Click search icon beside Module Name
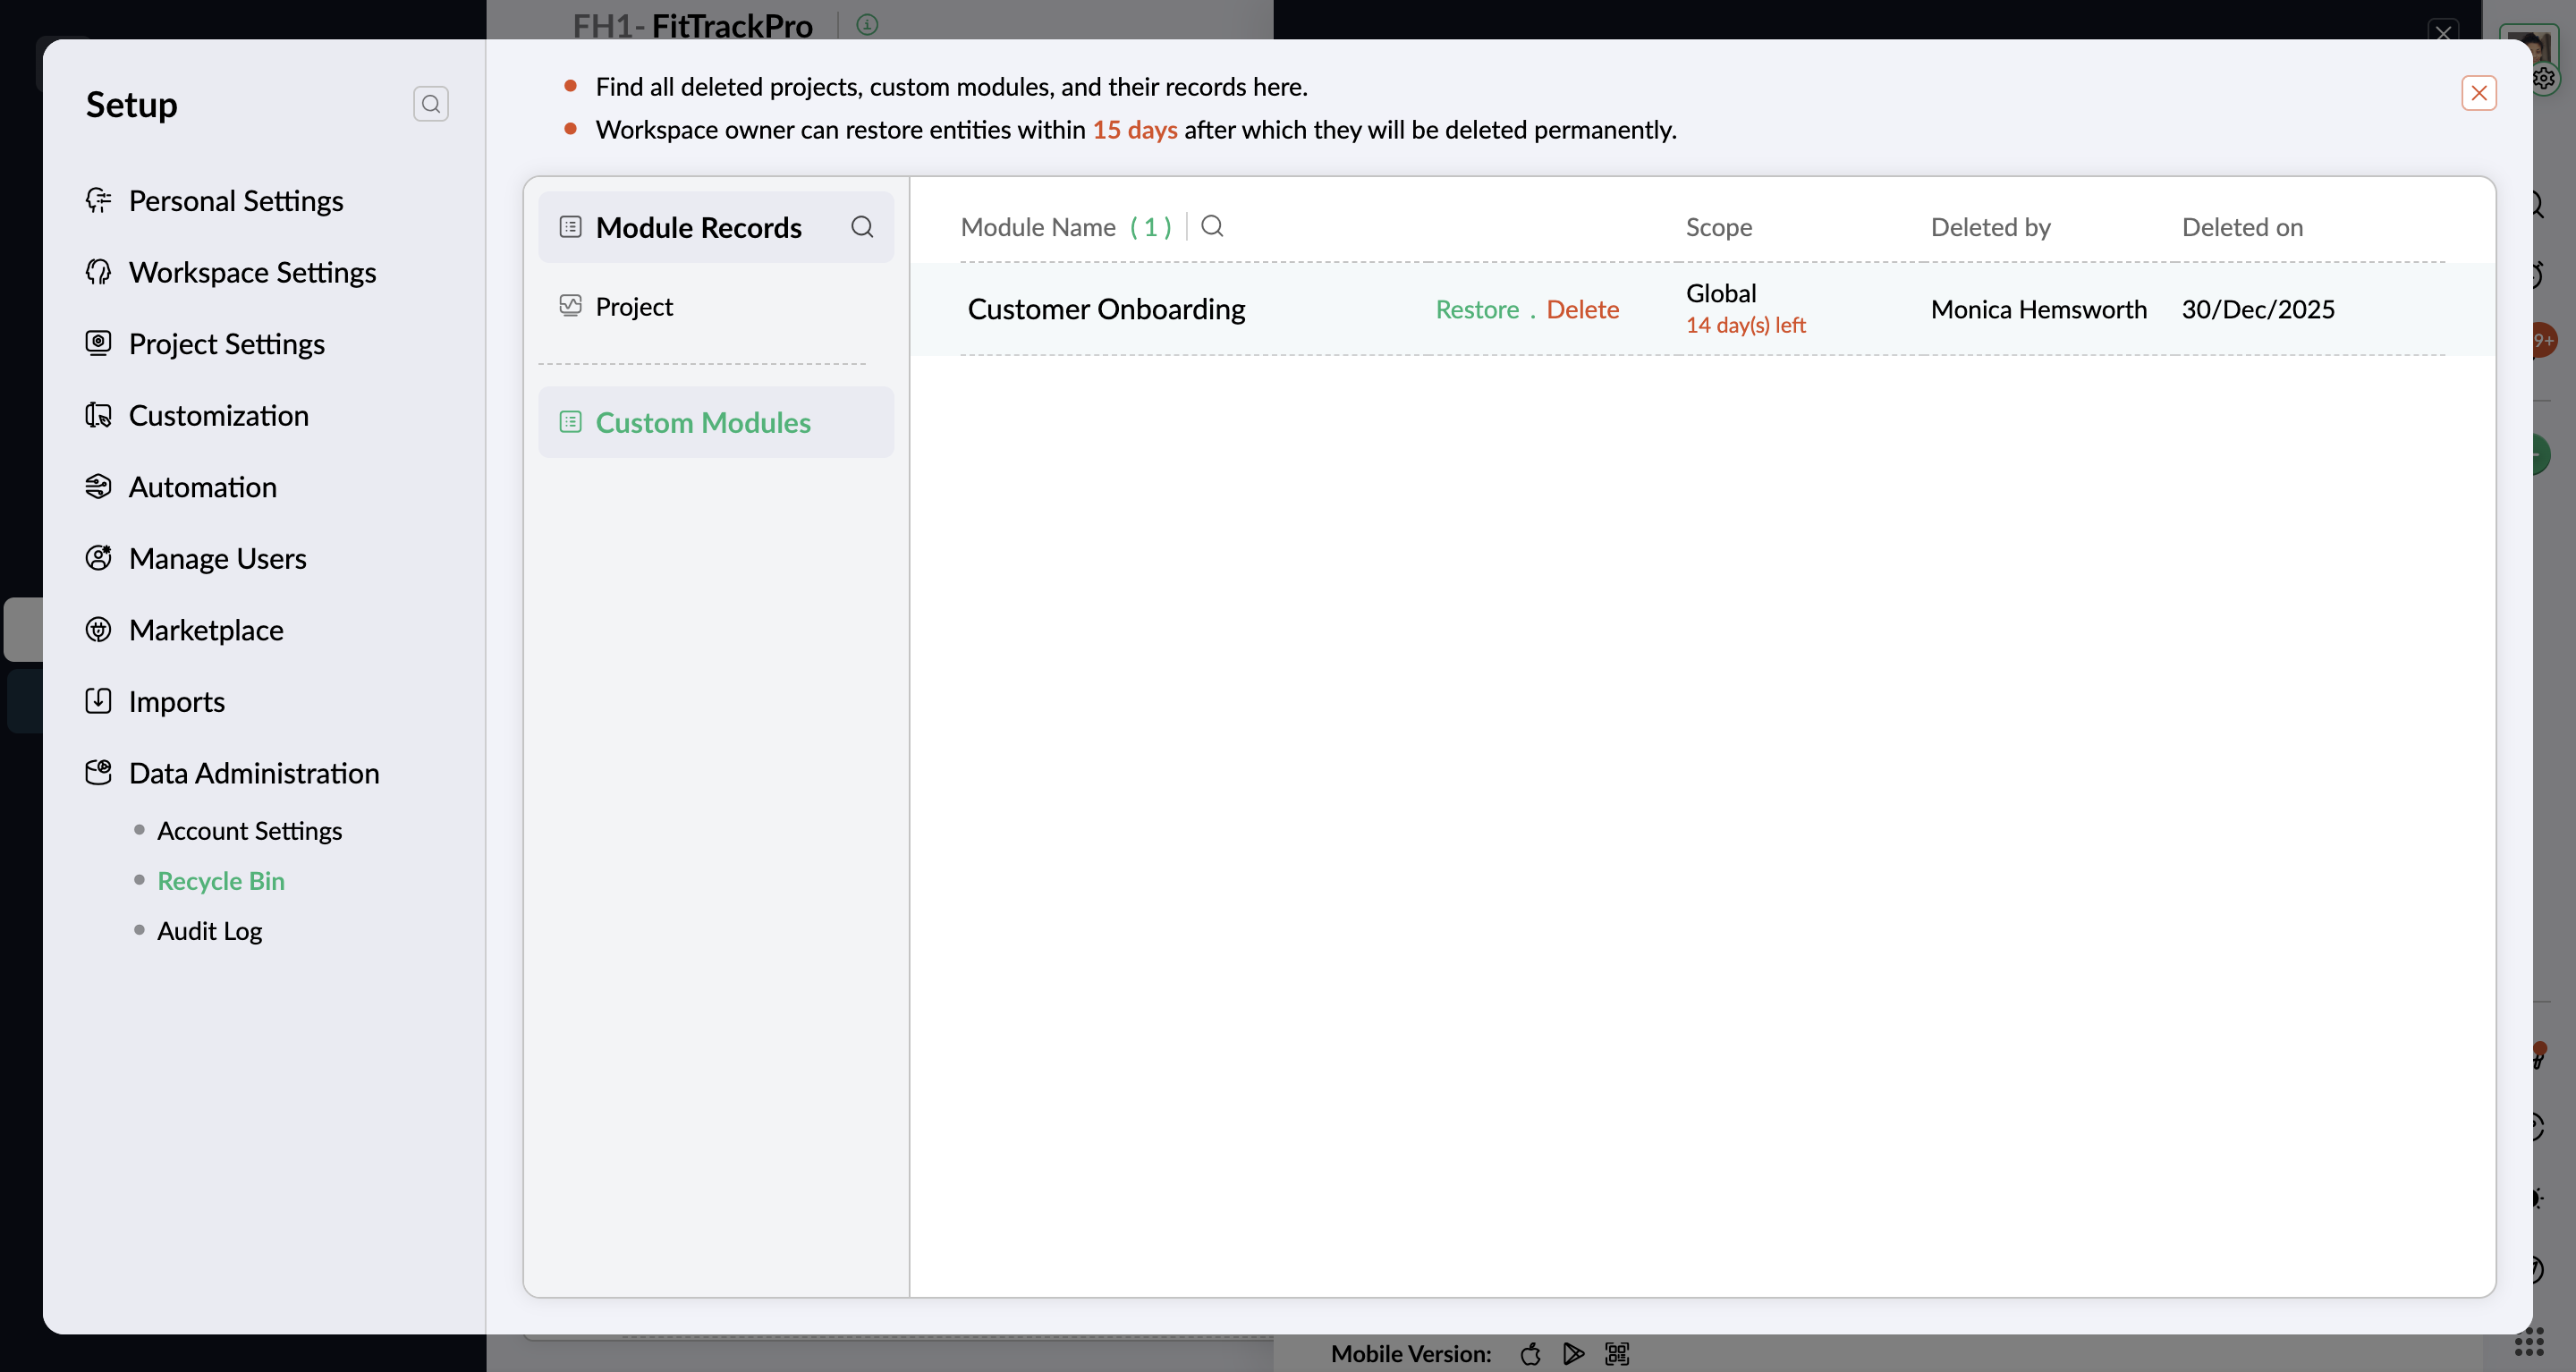This screenshot has height=1372, width=2576. [x=1212, y=226]
